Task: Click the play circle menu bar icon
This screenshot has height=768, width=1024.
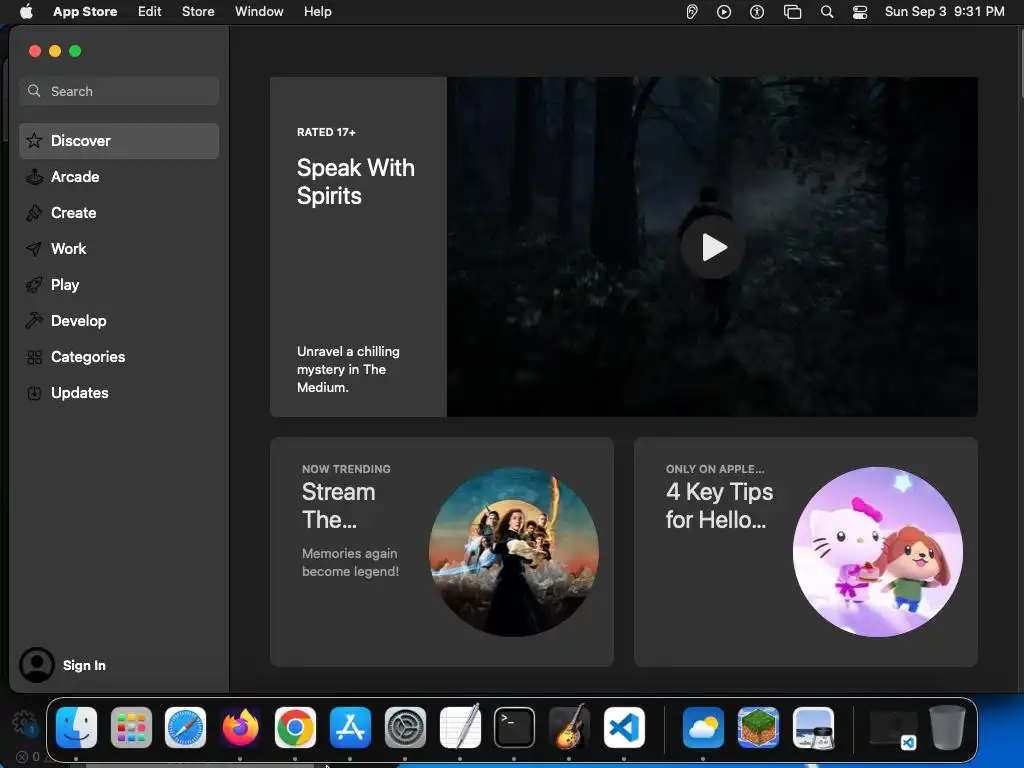Action: coord(724,12)
